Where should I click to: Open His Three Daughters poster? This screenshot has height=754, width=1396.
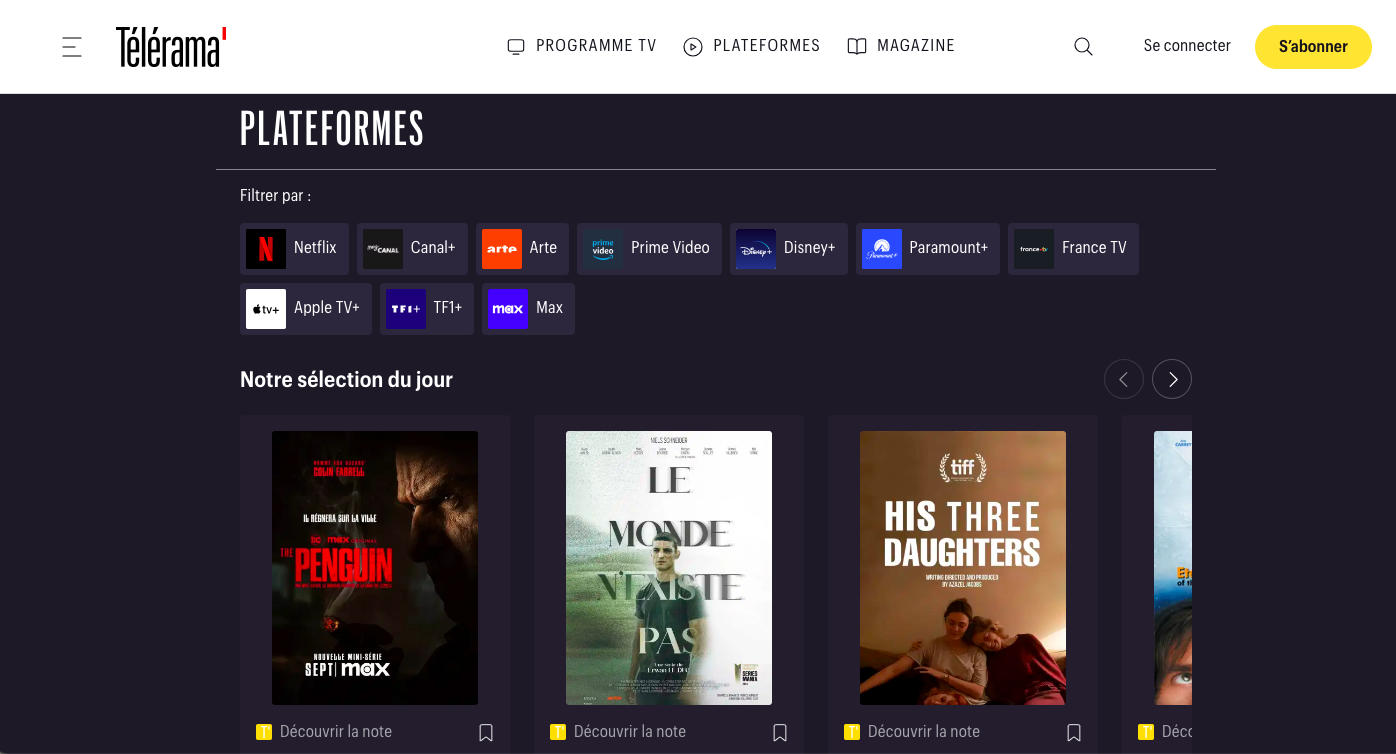coord(963,568)
